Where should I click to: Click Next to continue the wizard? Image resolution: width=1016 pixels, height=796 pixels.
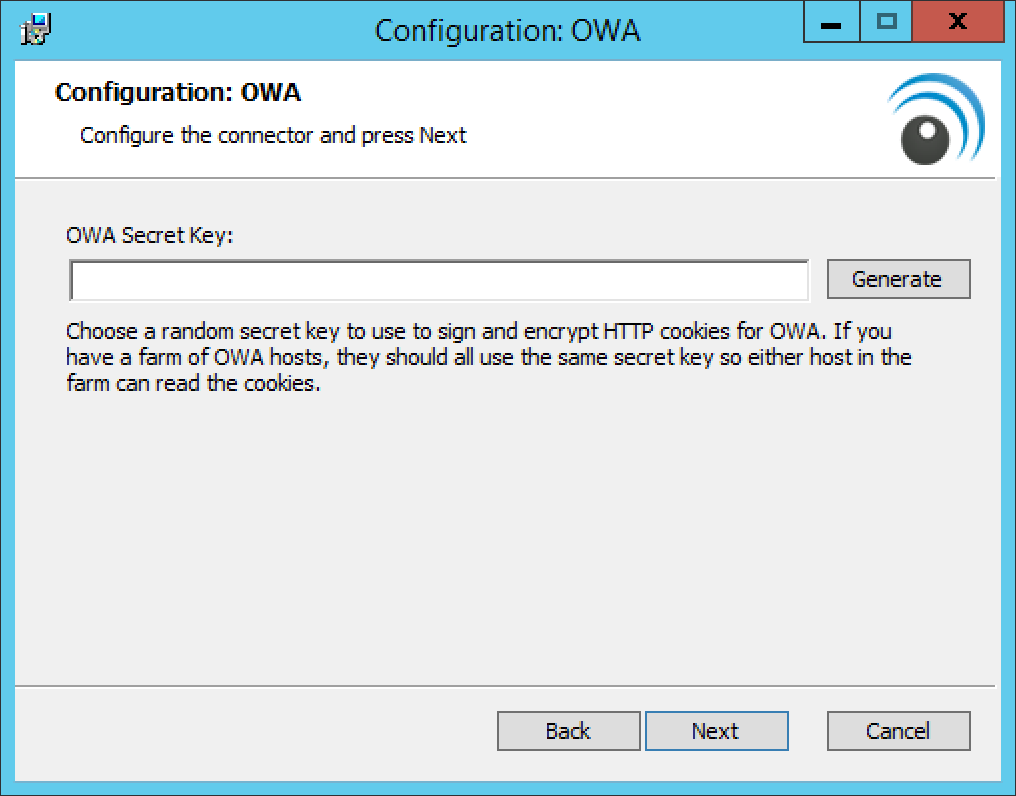tap(716, 730)
